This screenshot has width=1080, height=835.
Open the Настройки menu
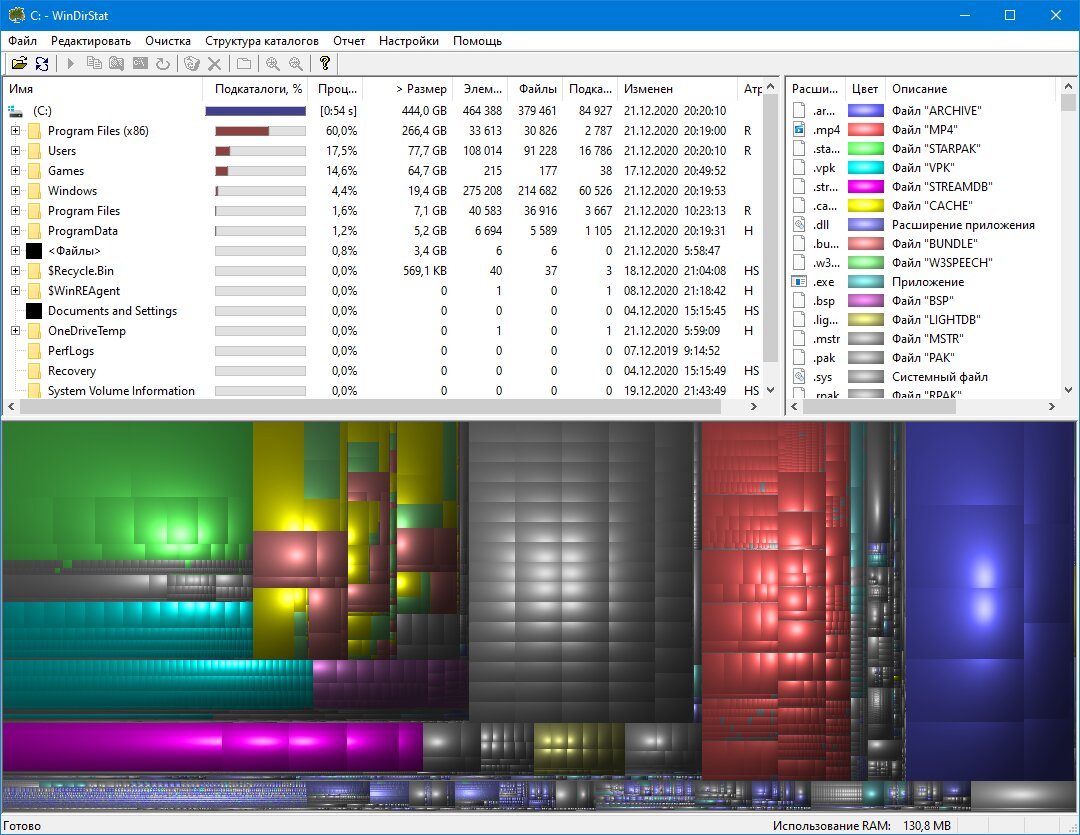click(x=408, y=41)
